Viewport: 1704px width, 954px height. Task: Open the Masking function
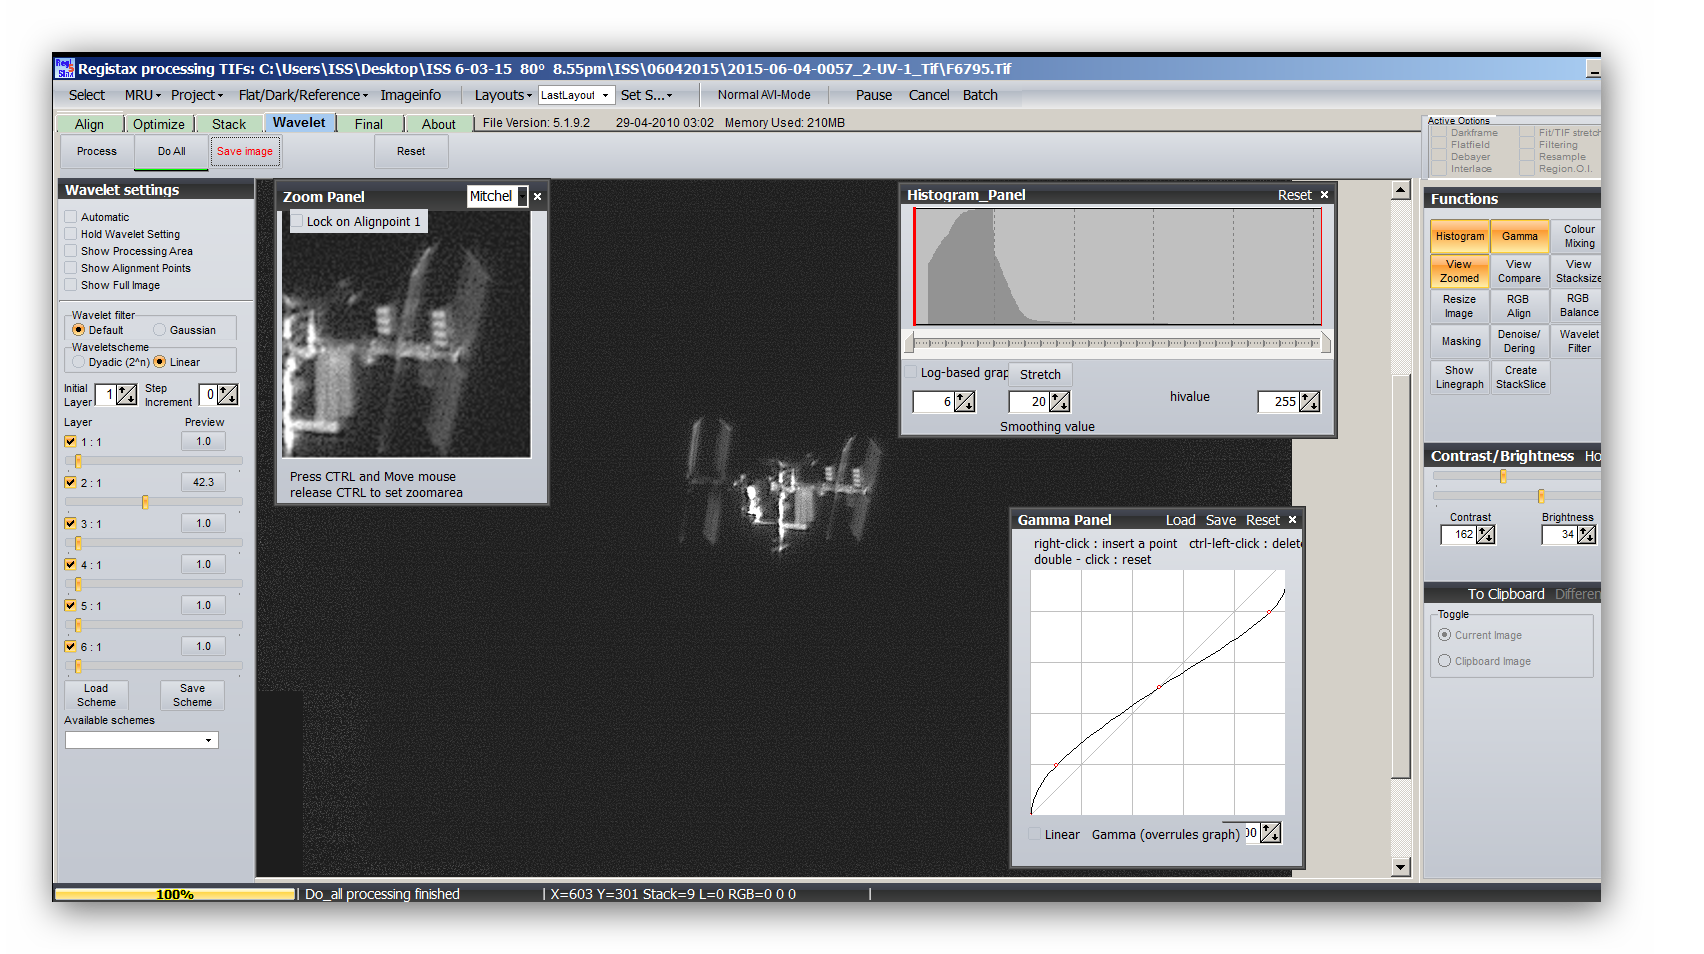click(1460, 342)
